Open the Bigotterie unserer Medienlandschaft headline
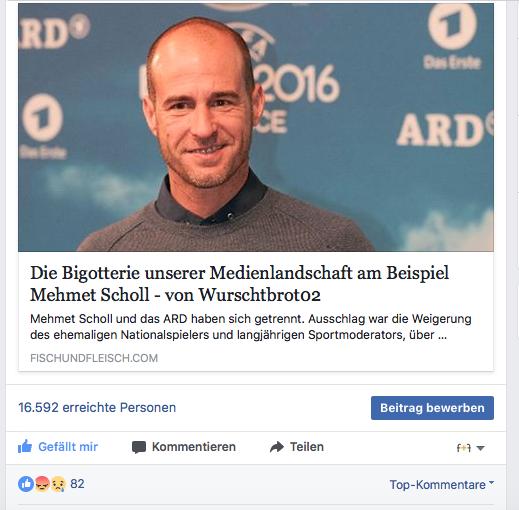Viewport: 519px width, 510px height. click(x=239, y=283)
